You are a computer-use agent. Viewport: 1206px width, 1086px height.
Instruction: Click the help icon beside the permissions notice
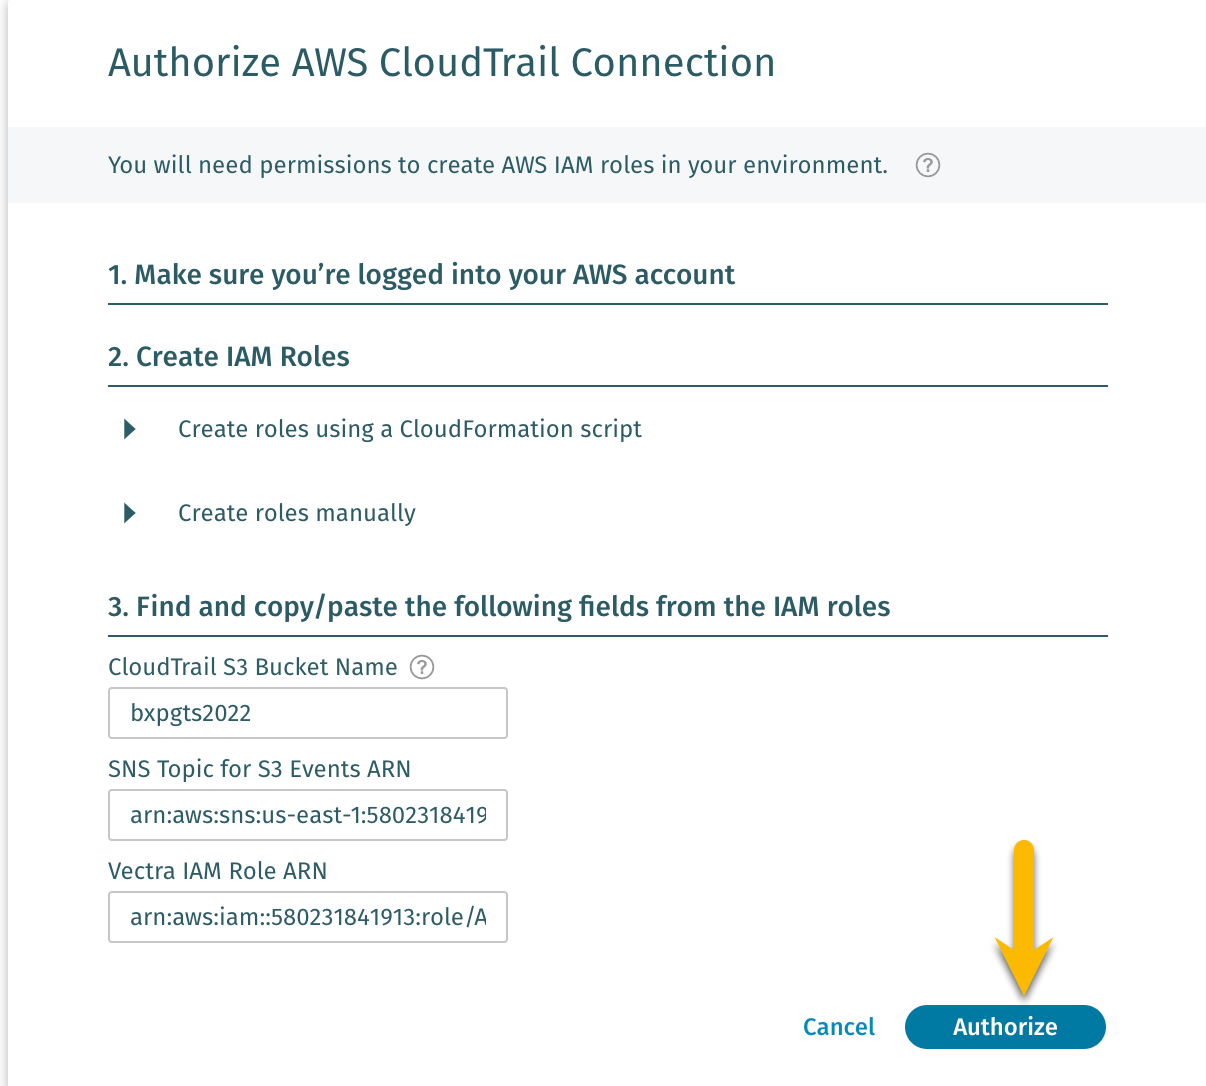[x=927, y=165]
